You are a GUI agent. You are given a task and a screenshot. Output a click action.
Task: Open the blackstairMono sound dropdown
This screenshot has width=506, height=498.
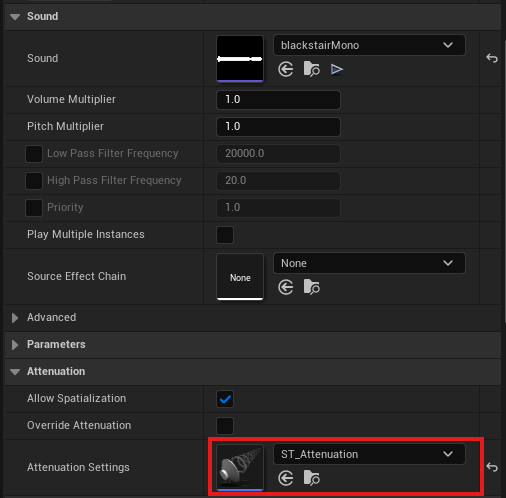coord(369,45)
